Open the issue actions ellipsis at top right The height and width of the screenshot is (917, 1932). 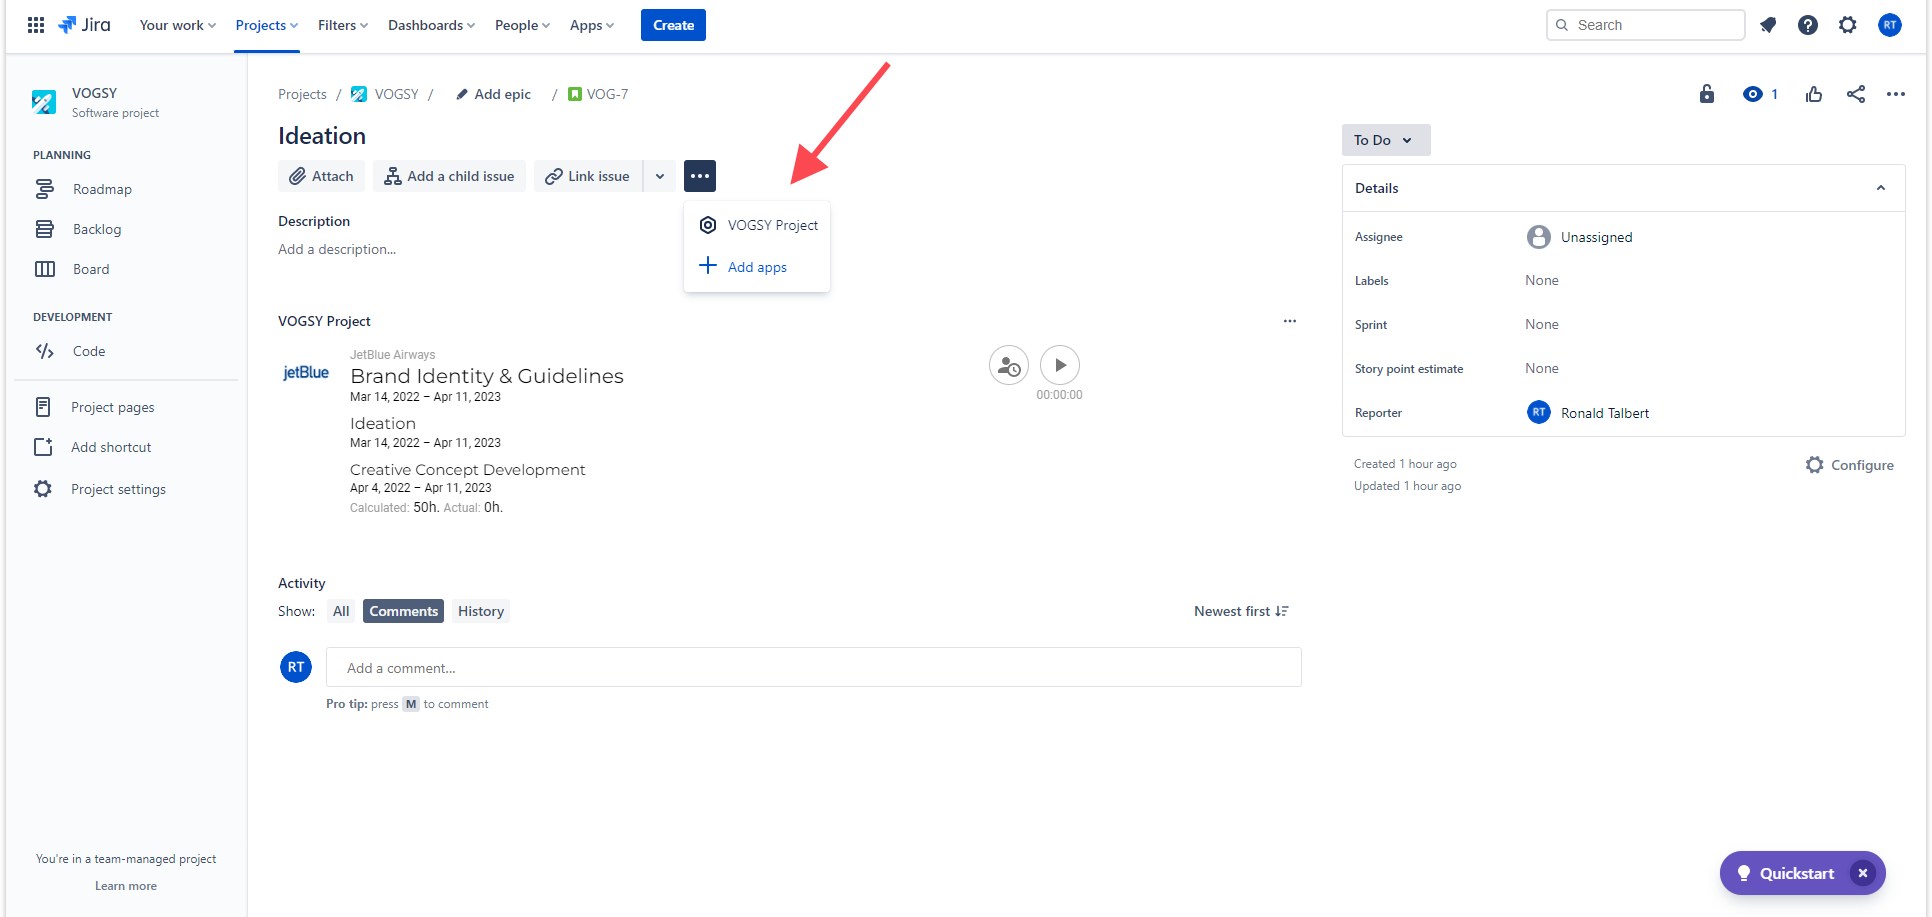point(1896,94)
